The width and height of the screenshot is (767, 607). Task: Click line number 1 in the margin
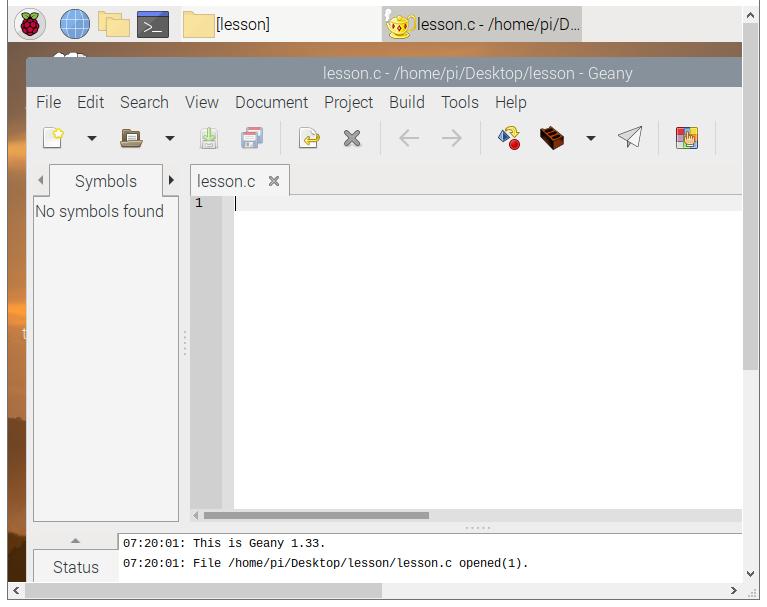coord(199,203)
